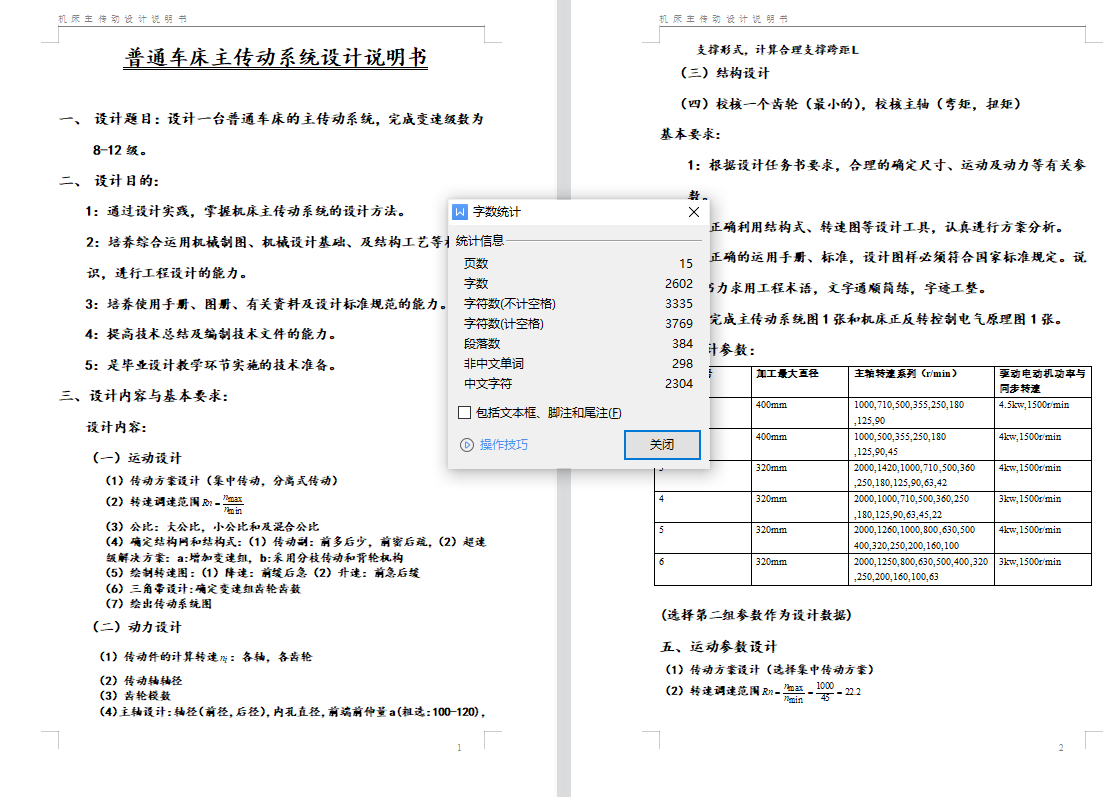The image size is (1119, 797).
Task: Open the 操作技巧 tips link
Action: [x=503, y=445]
